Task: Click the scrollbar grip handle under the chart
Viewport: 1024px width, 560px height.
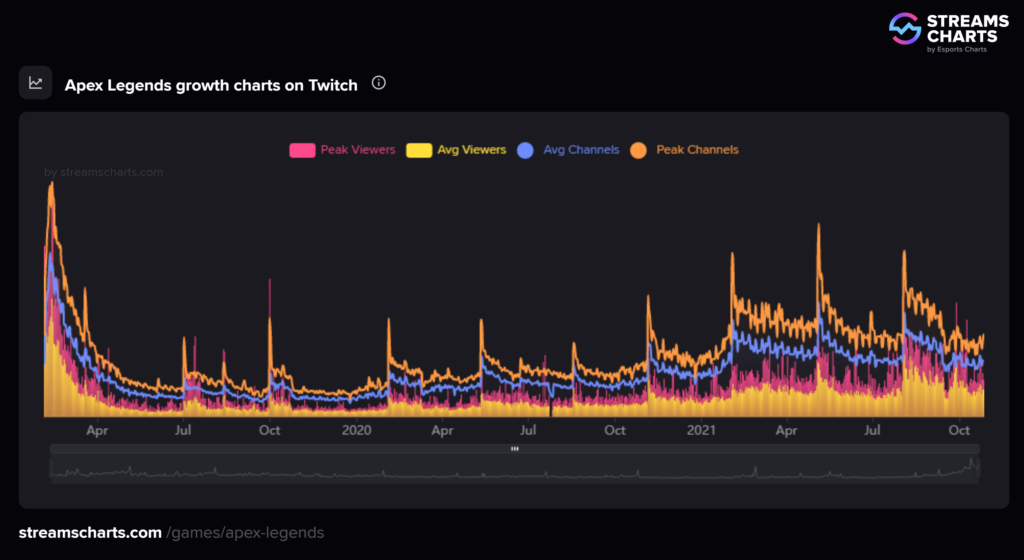Action: pos(514,449)
